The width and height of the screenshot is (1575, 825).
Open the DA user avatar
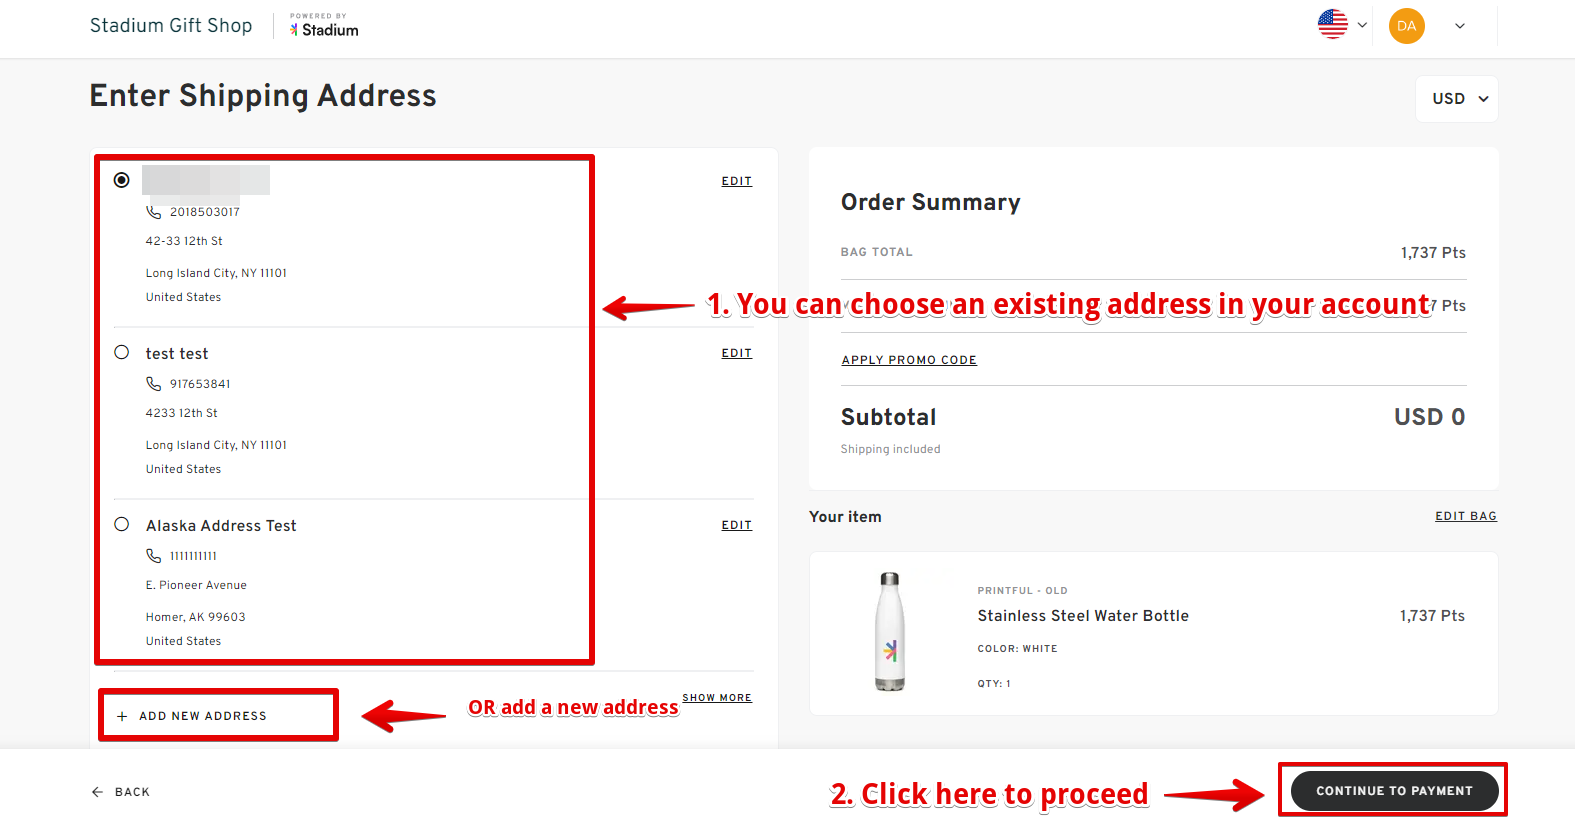pyautogui.click(x=1406, y=26)
